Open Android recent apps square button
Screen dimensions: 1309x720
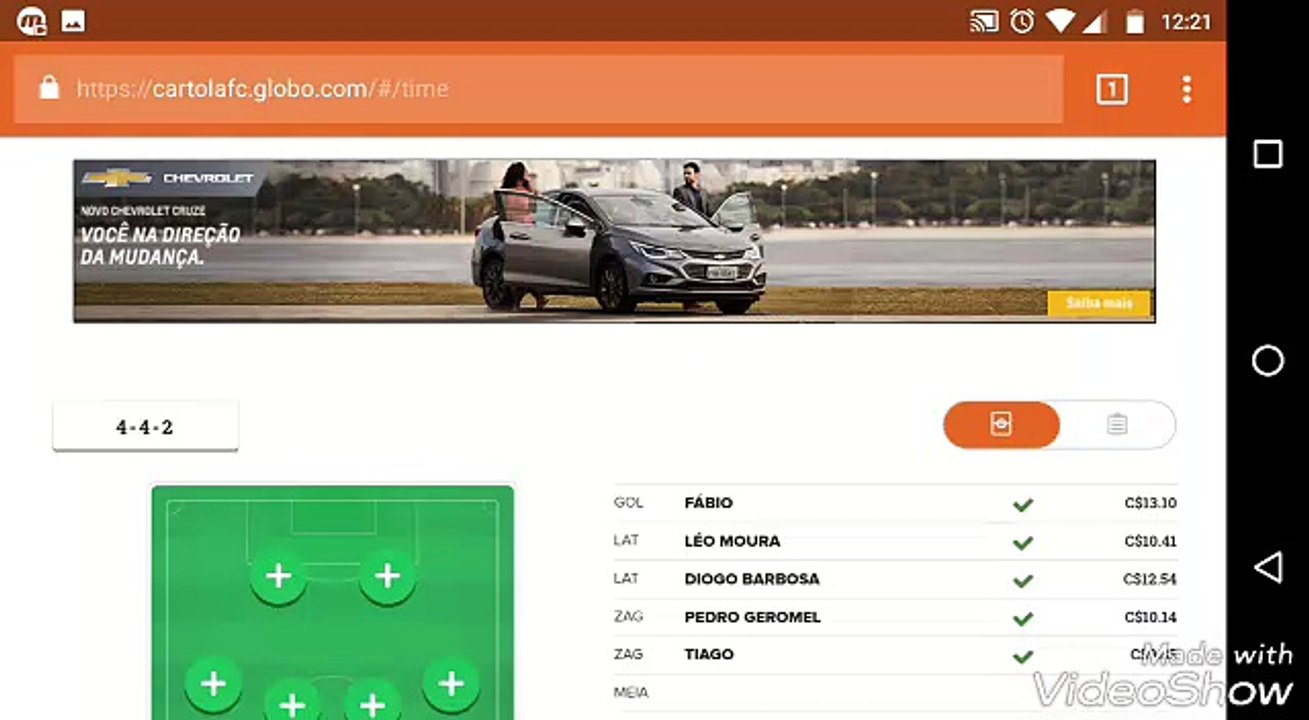click(x=1268, y=154)
